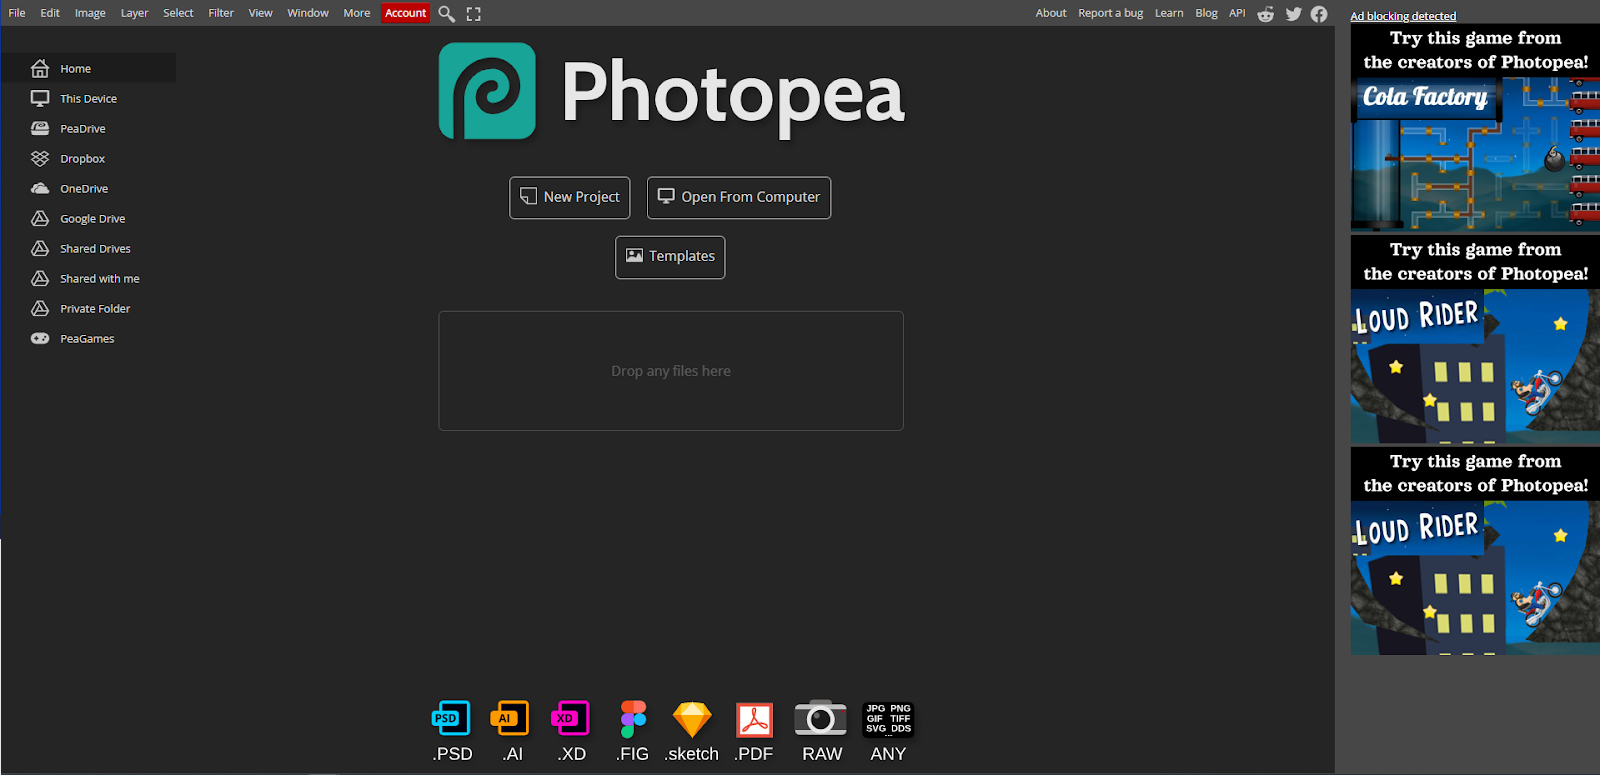Open the Blog link
The image size is (1600, 775).
[1206, 13]
